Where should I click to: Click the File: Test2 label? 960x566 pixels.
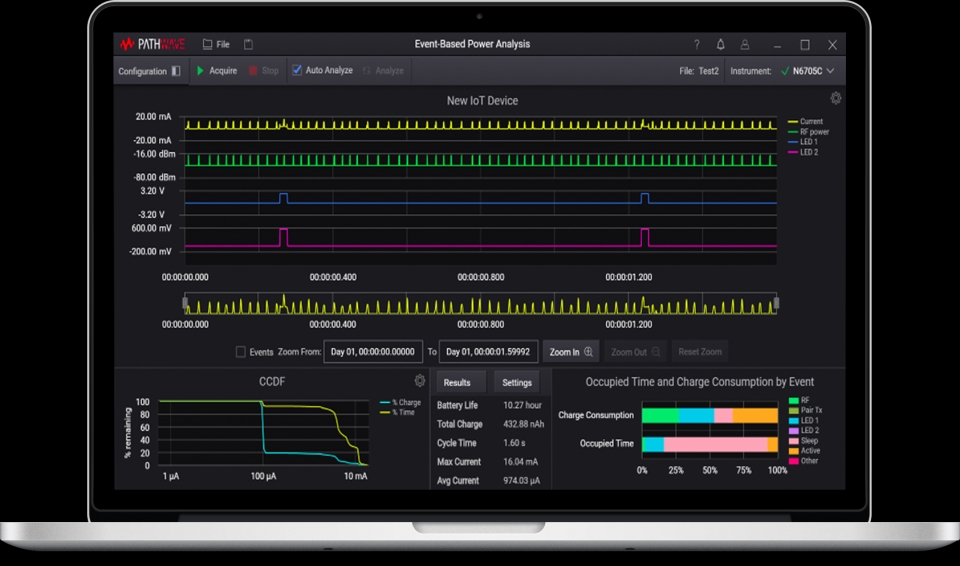pos(699,71)
